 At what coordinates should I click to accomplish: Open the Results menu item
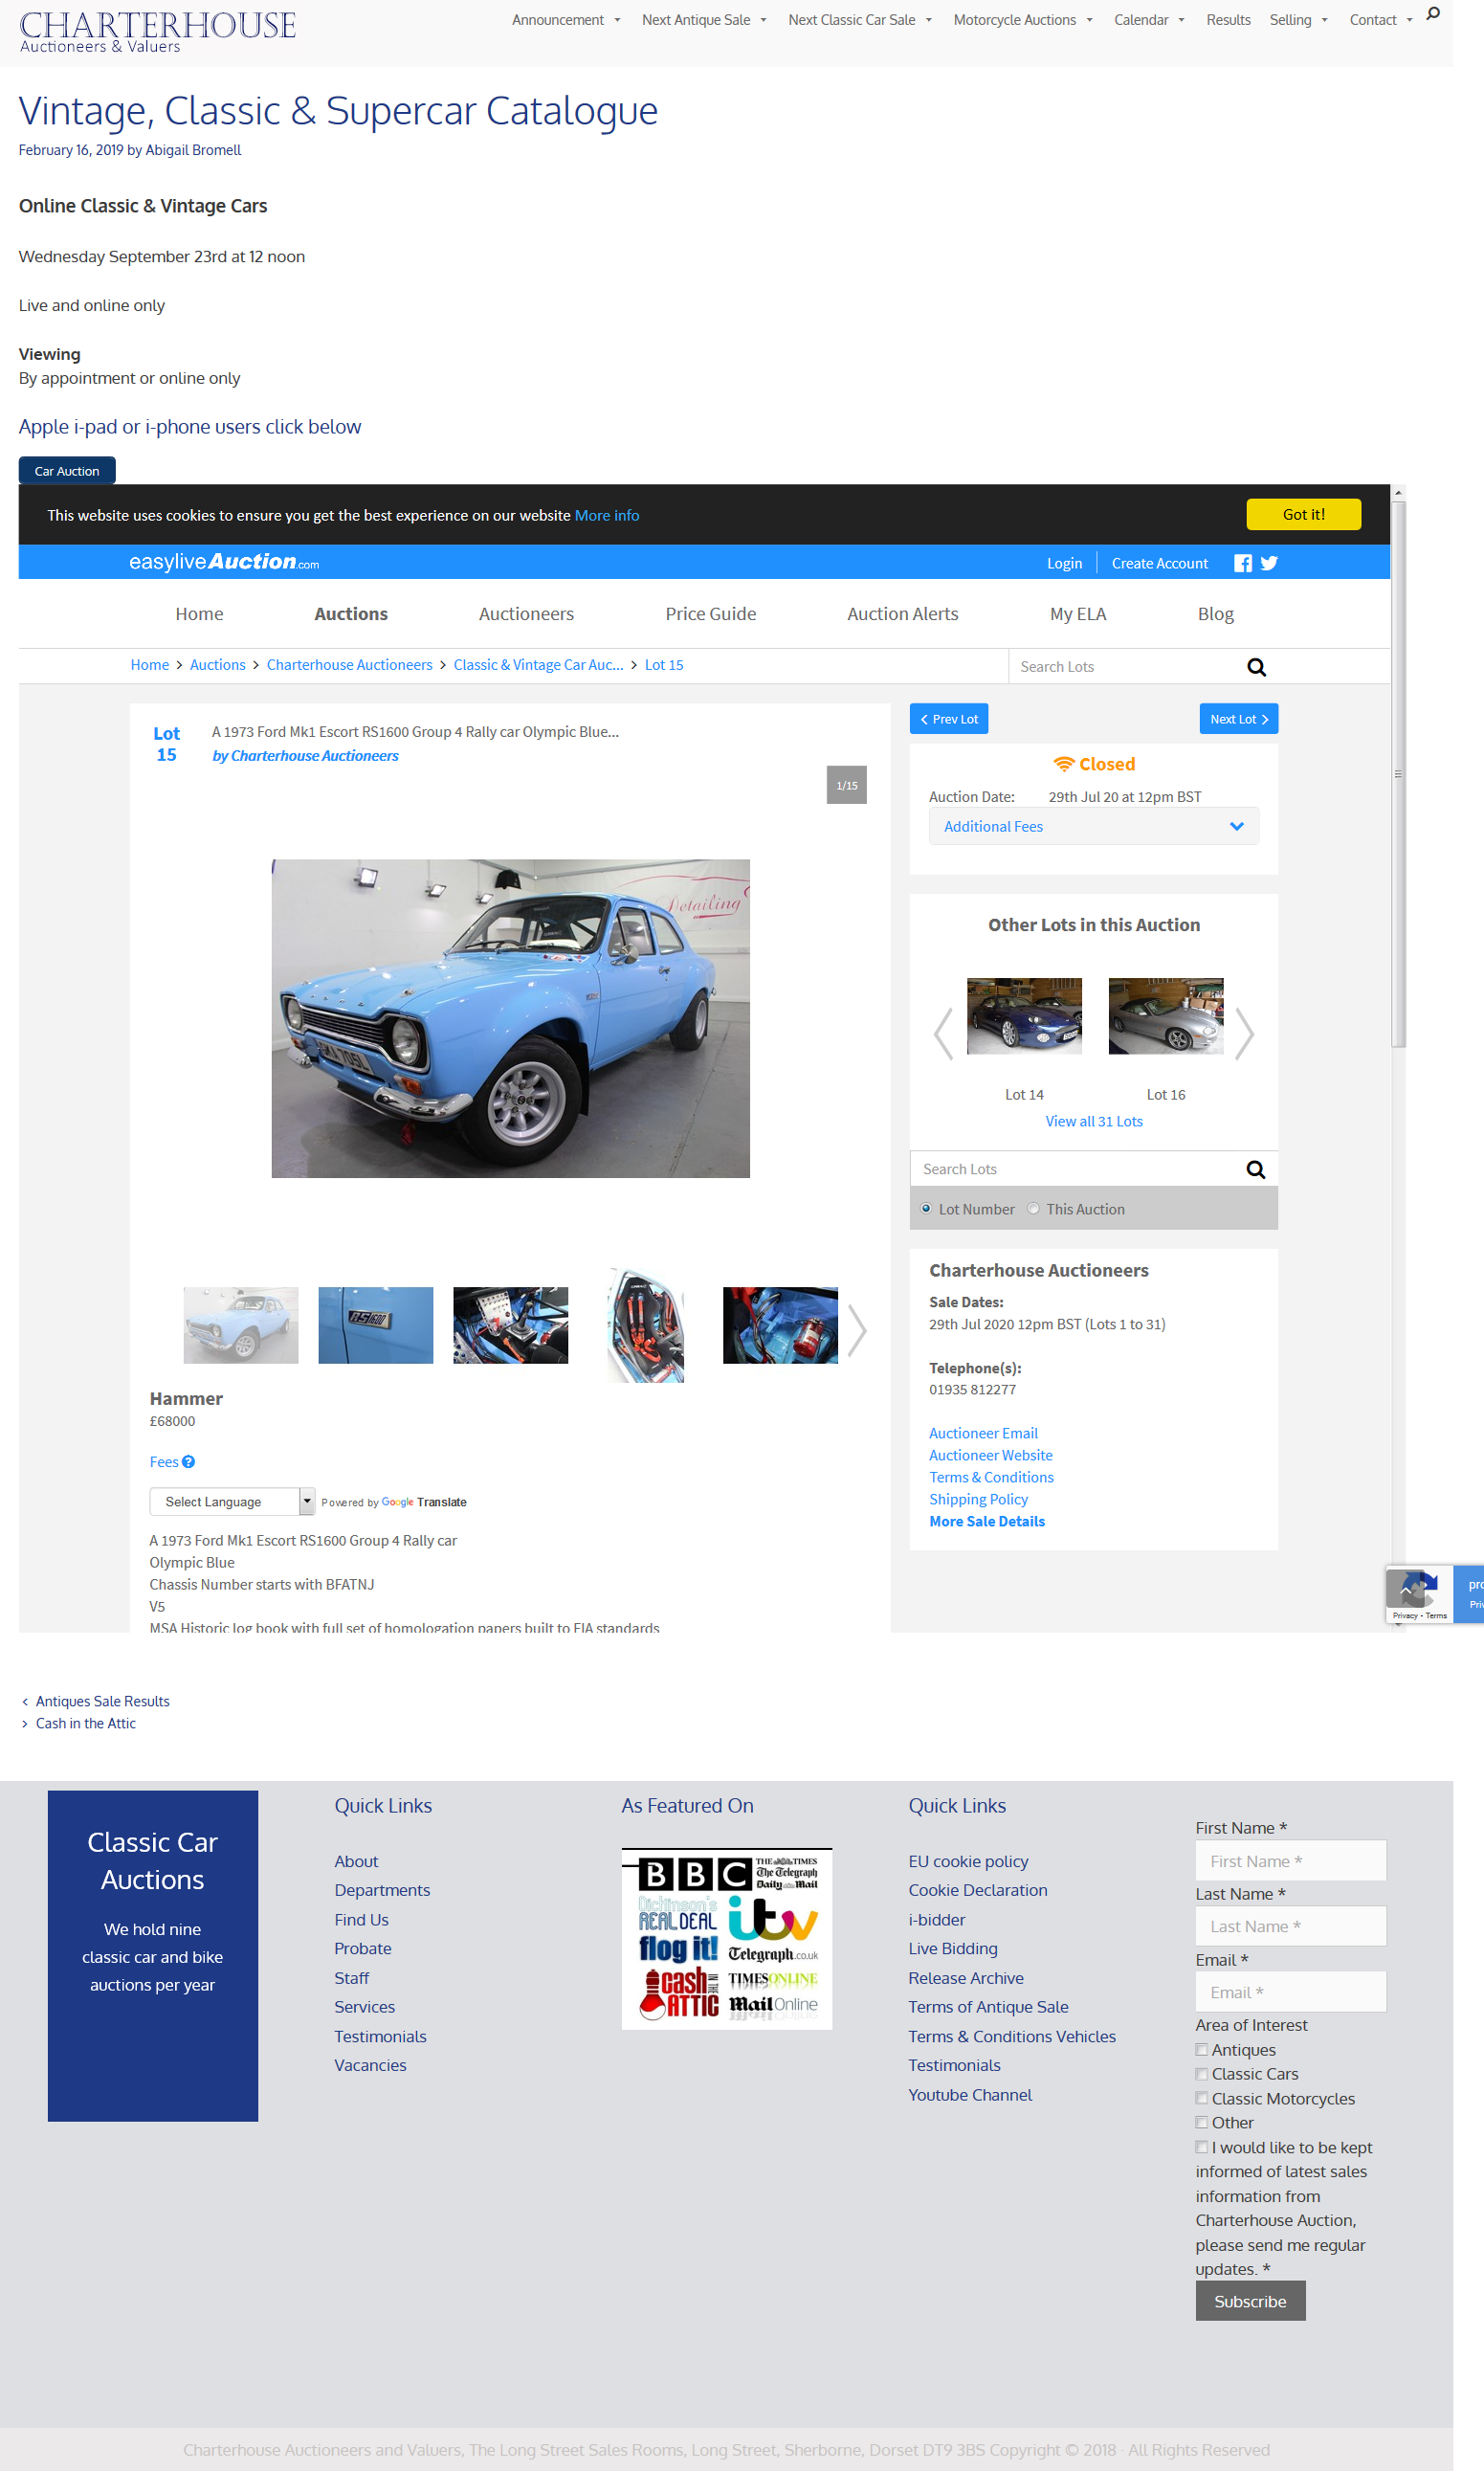pos(1228,20)
